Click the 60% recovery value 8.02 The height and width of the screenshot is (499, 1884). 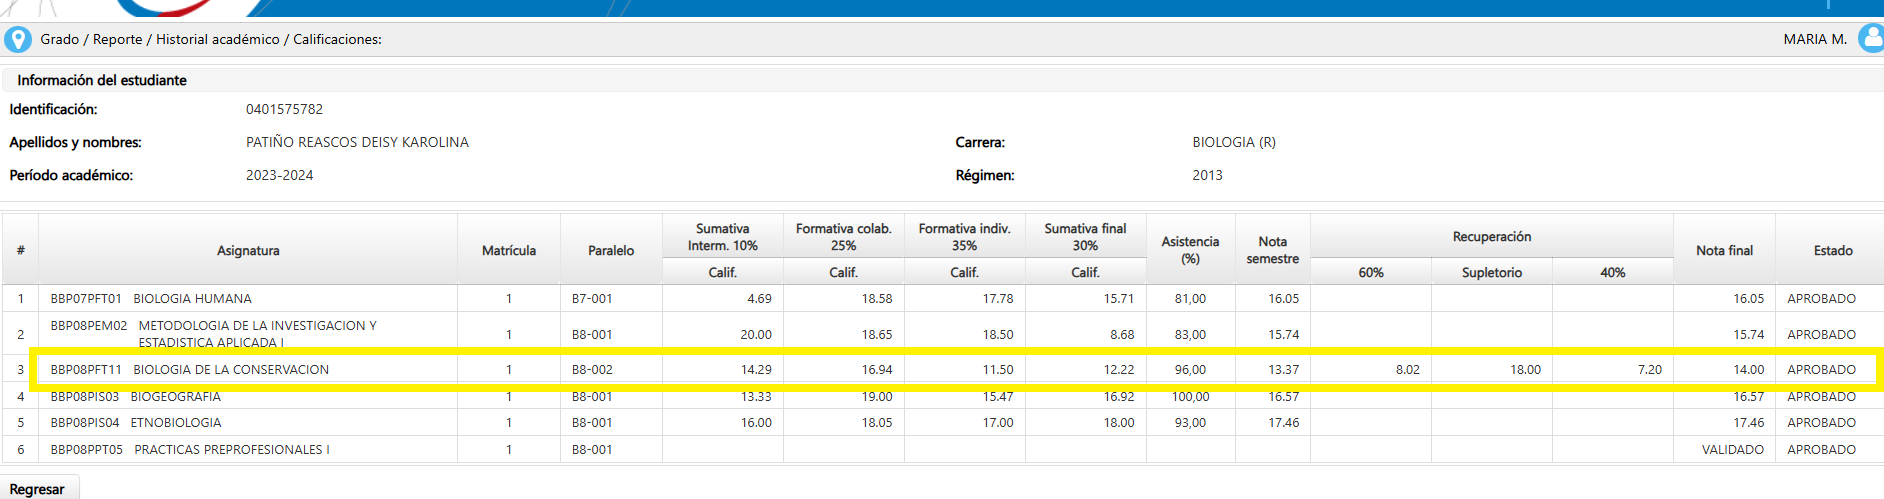(x=1407, y=369)
